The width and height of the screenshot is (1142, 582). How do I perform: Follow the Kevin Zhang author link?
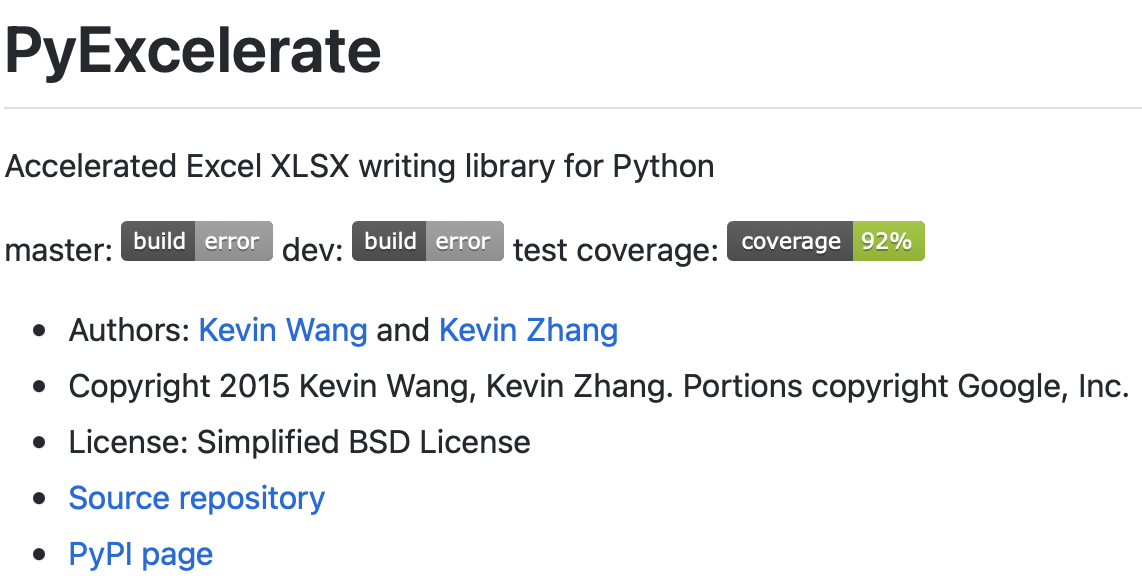(x=528, y=330)
